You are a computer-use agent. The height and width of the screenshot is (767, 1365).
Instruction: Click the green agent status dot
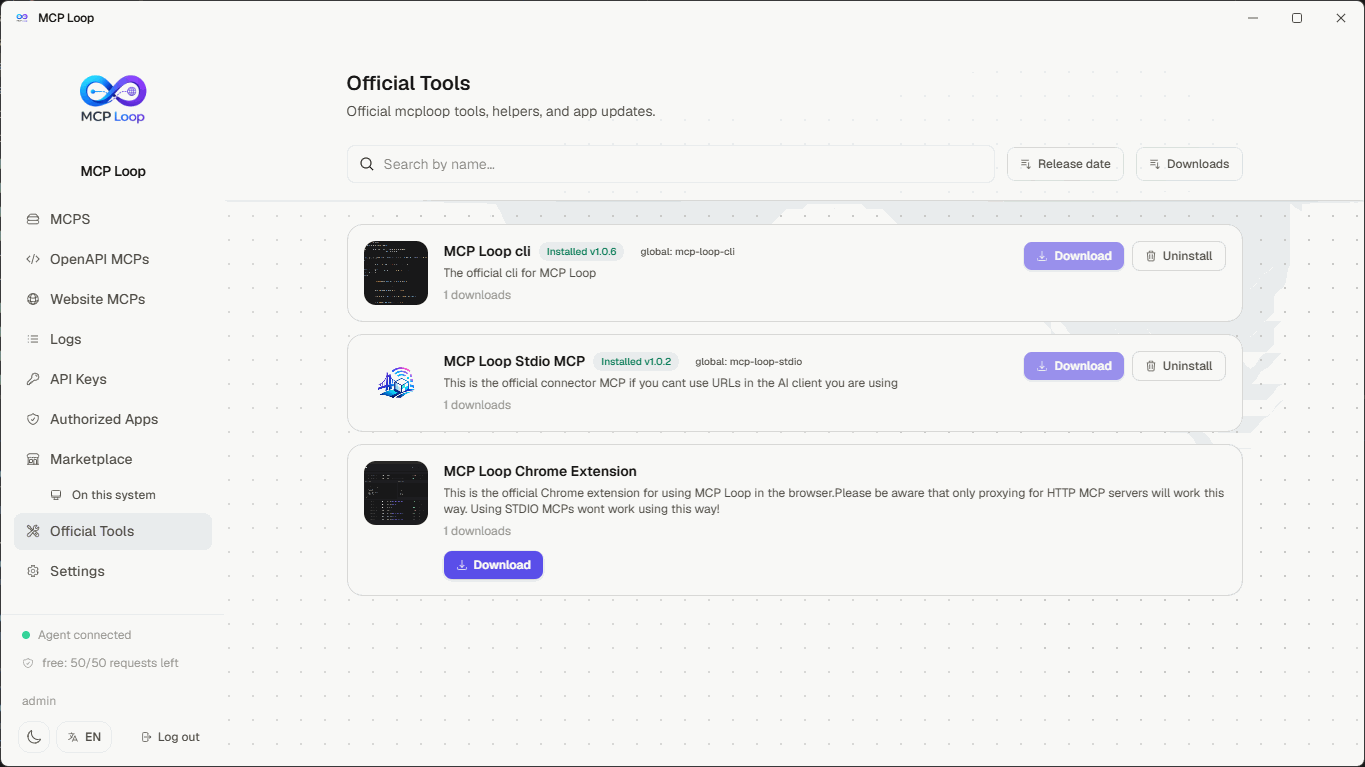pos(26,635)
